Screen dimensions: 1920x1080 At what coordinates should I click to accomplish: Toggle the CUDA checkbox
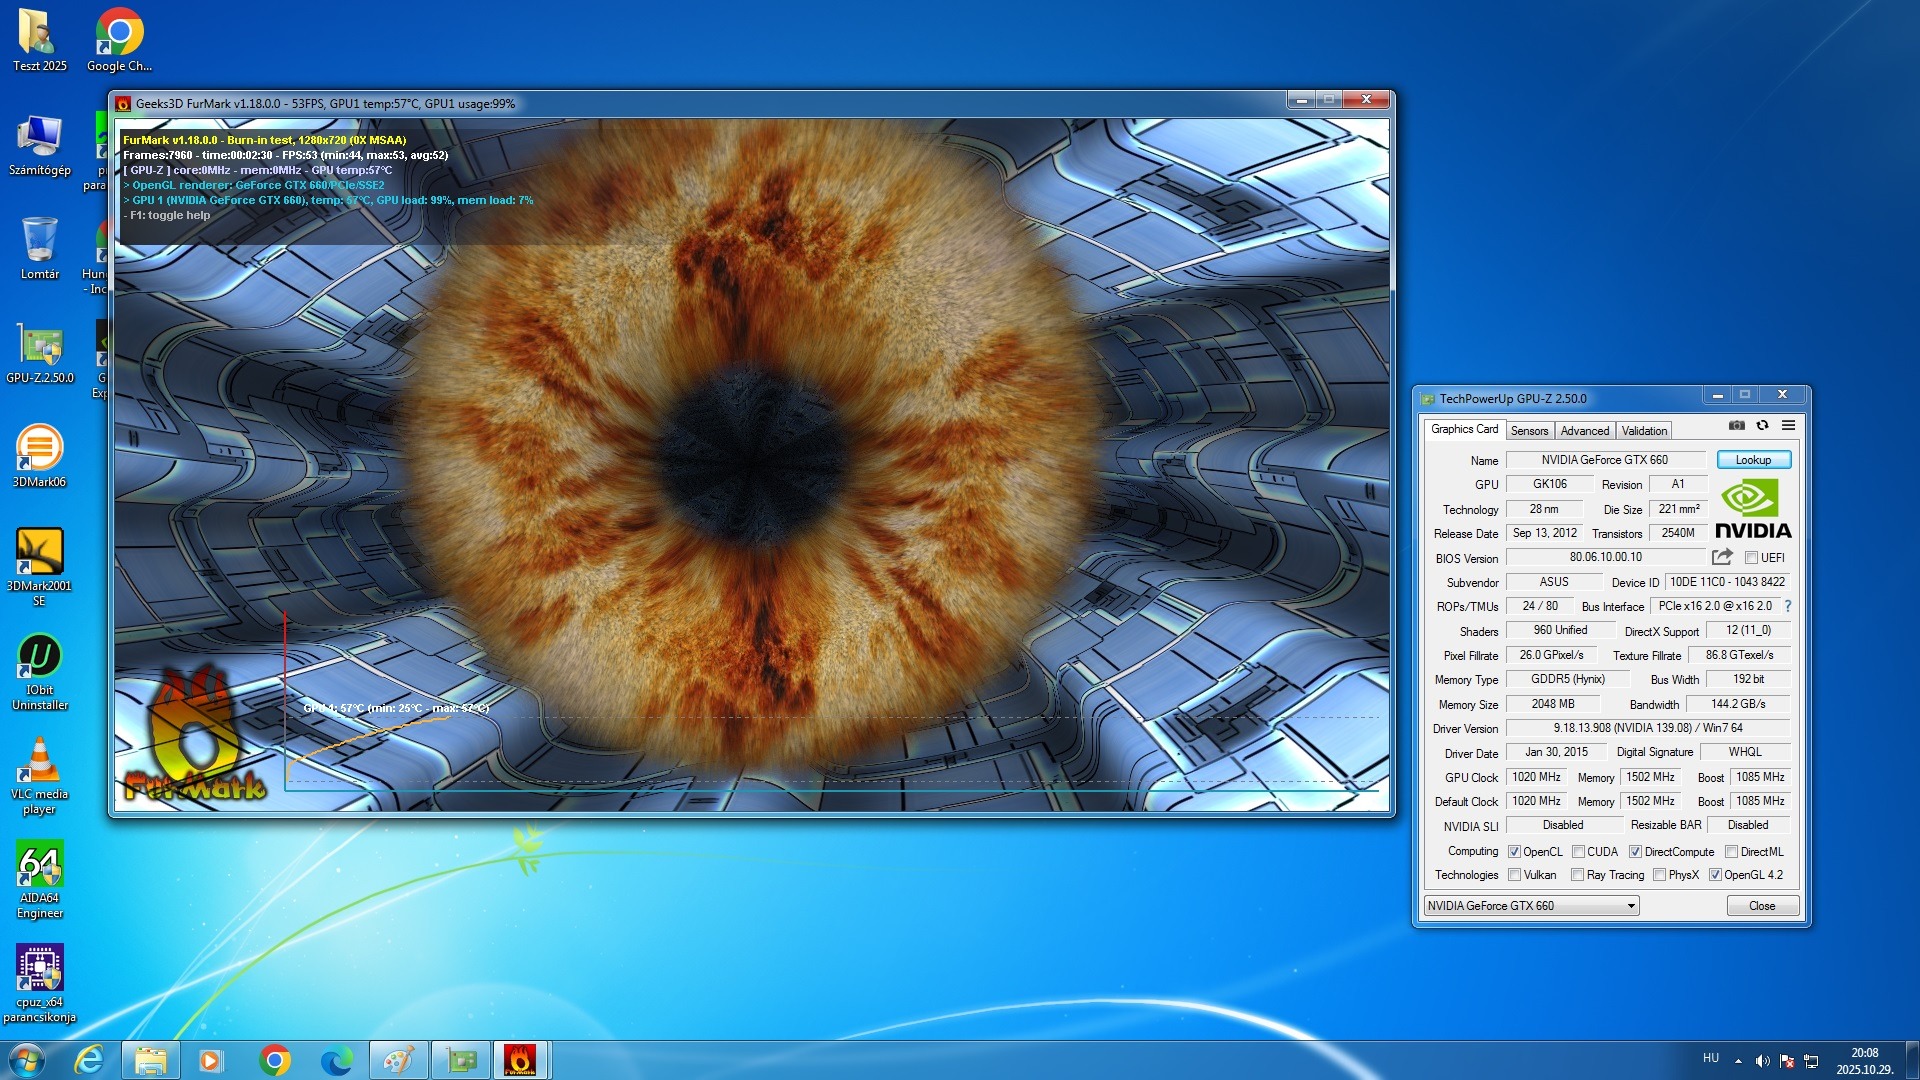pos(1578,852)
